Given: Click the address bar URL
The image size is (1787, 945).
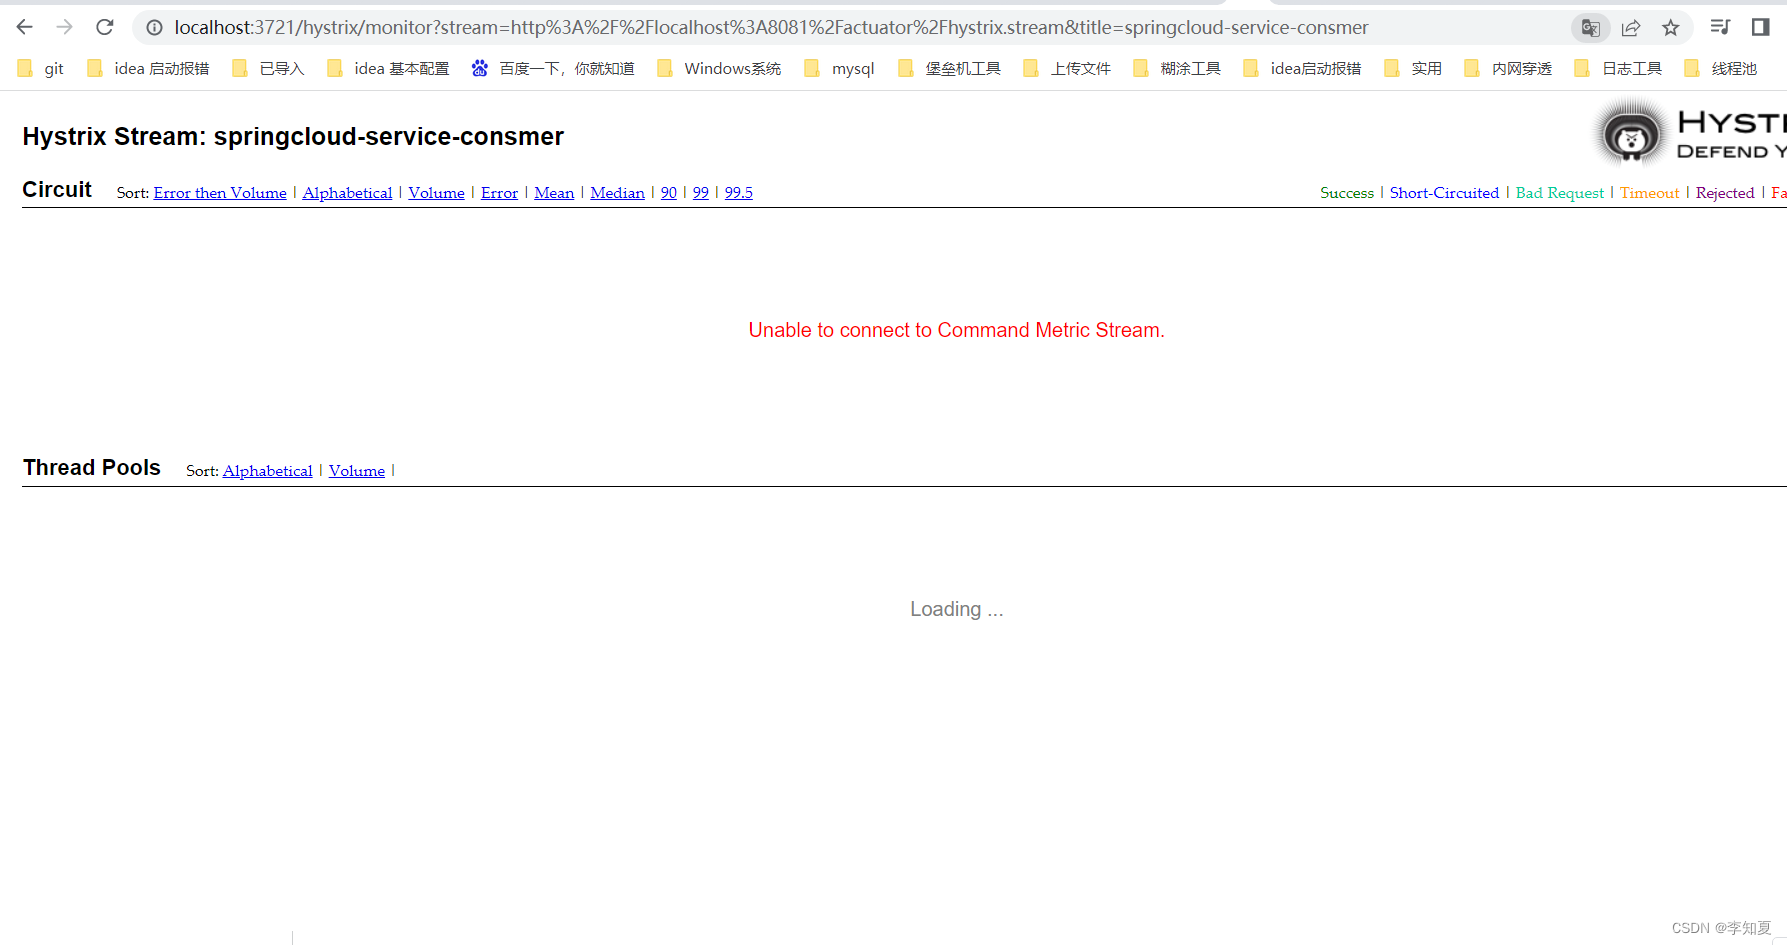Looking at the screenshot, I should pyautogui.click(x=771, y=28).
